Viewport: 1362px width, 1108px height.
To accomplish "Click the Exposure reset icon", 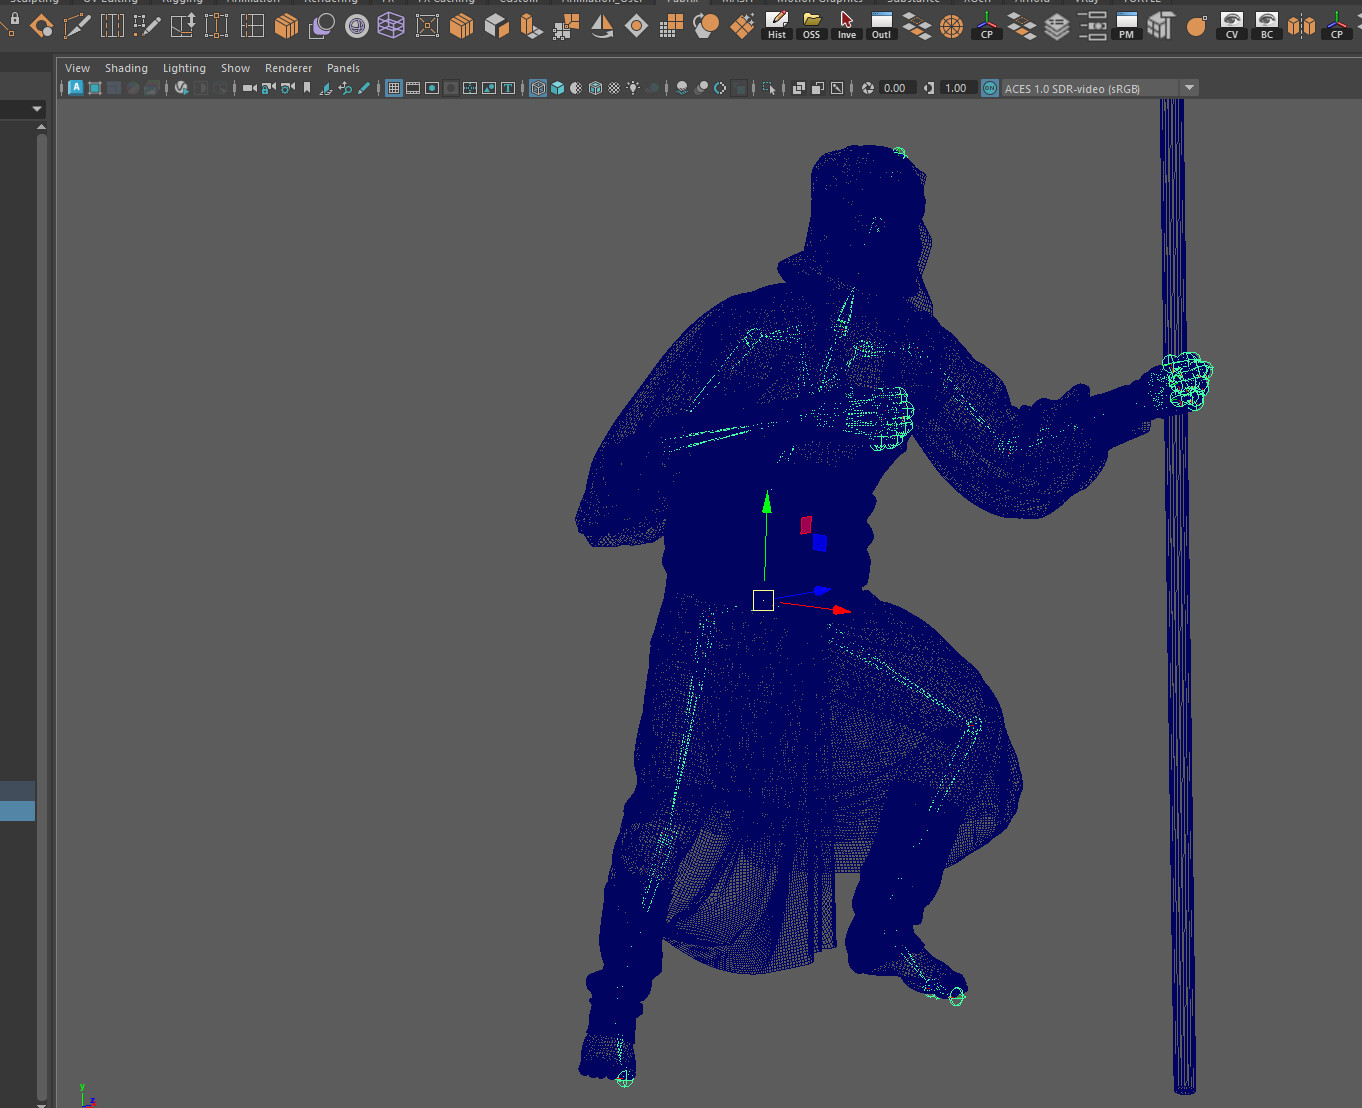I will pos(868,88).
